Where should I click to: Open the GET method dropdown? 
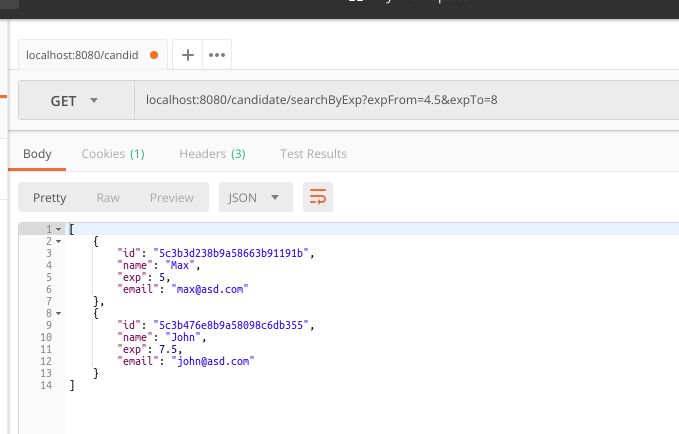pyautogui.click(x=76, y=100)
